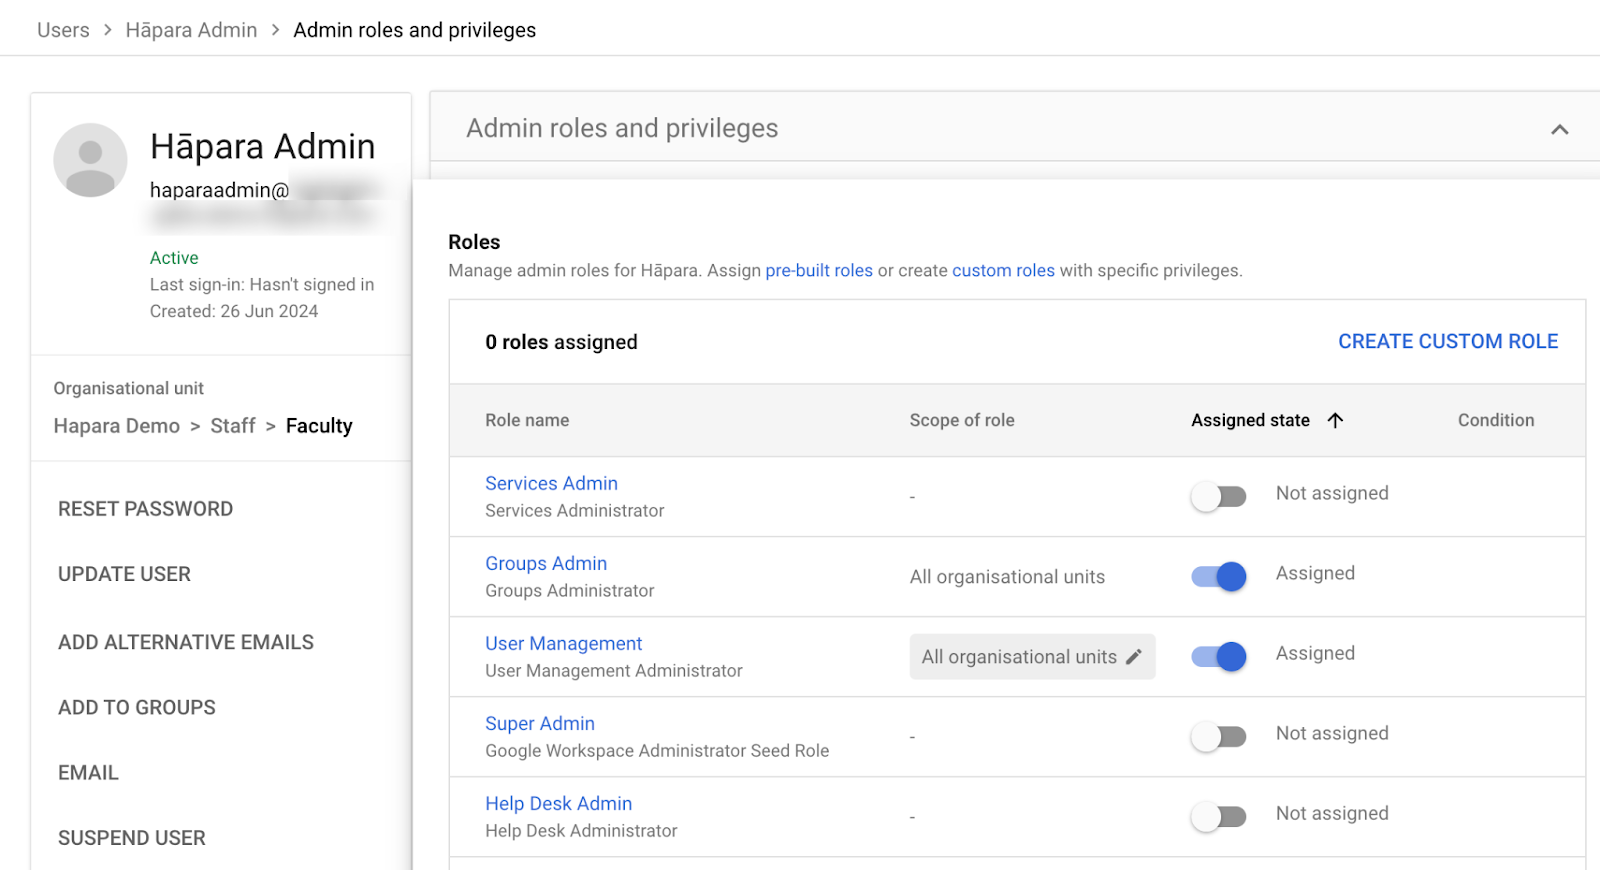Click the Hapara Demo organisational unit
Viewport: 1600px width, 870px height.
116,426
